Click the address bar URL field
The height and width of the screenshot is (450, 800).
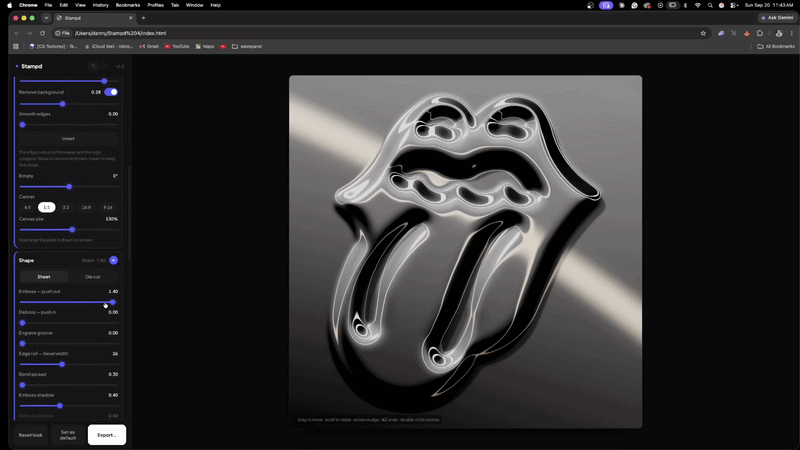pos(383,33)
